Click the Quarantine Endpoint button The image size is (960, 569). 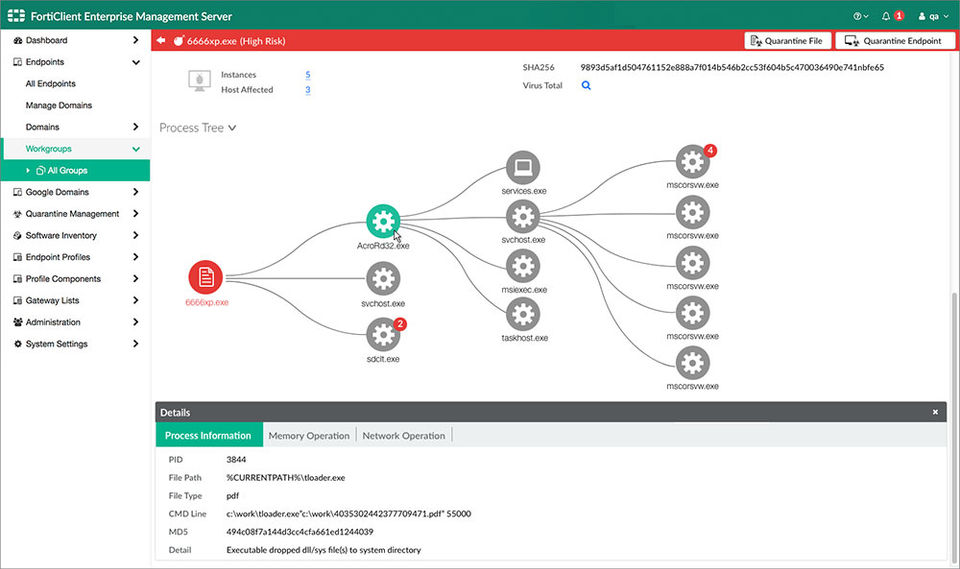(x=894, y=41)
